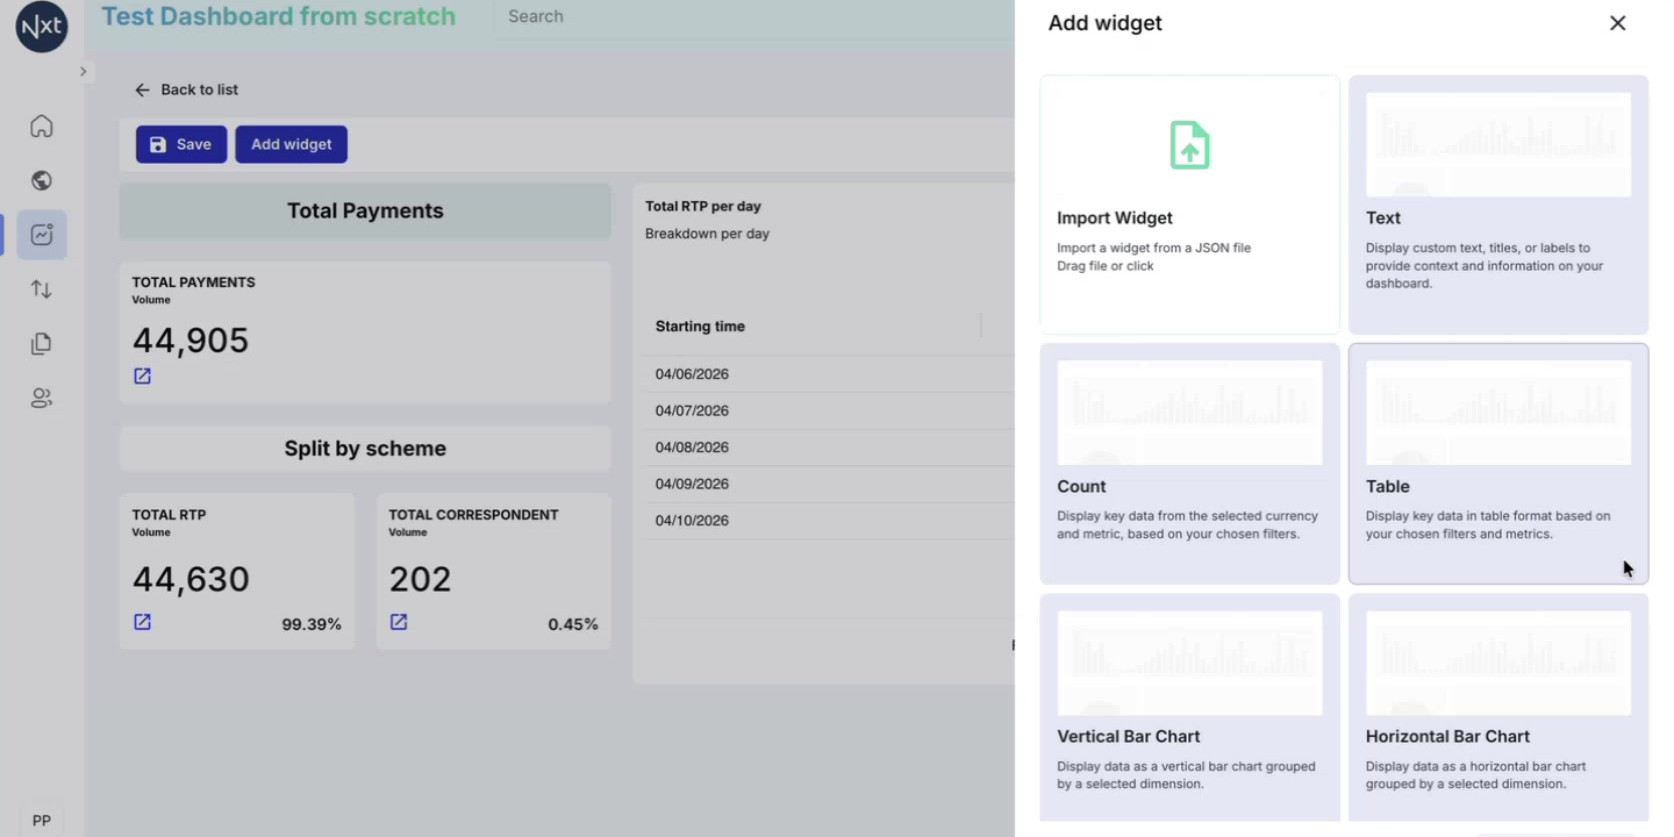Viewport: 1674px width, 837px height.
Task: Click the PP user avatar
Action: (41, 820)
